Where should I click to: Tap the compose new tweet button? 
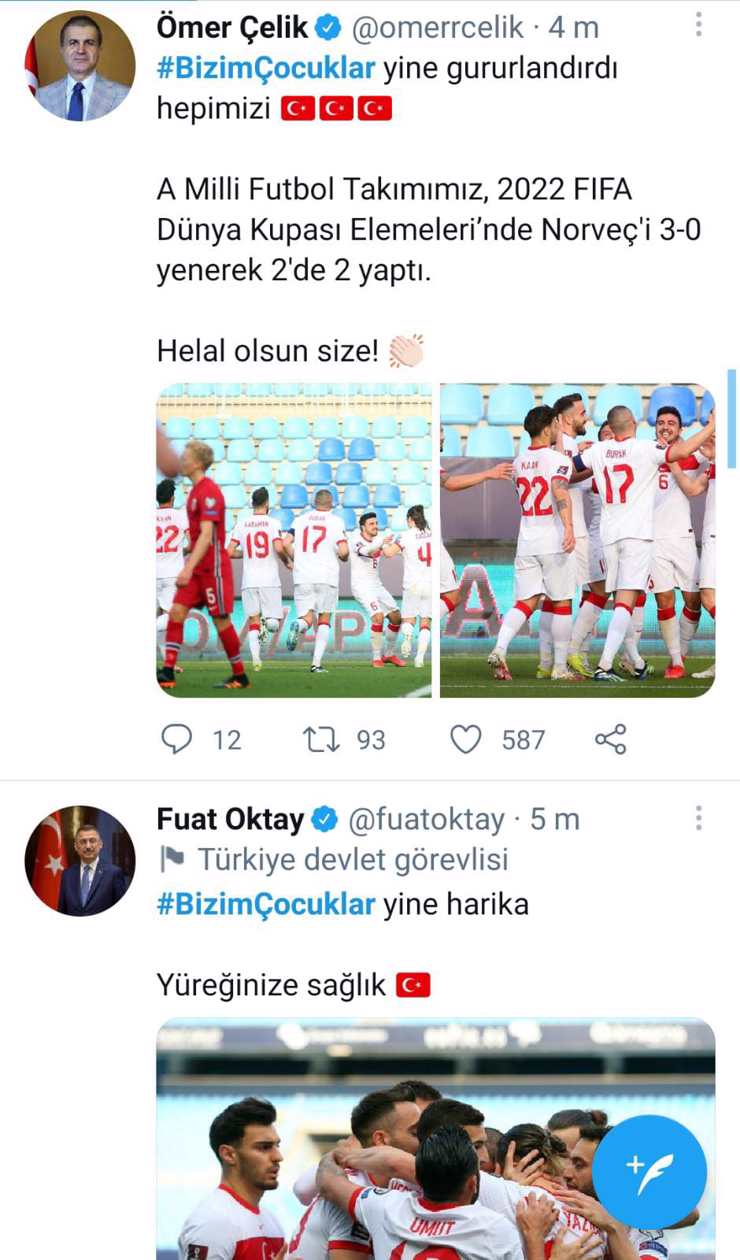649,1171
